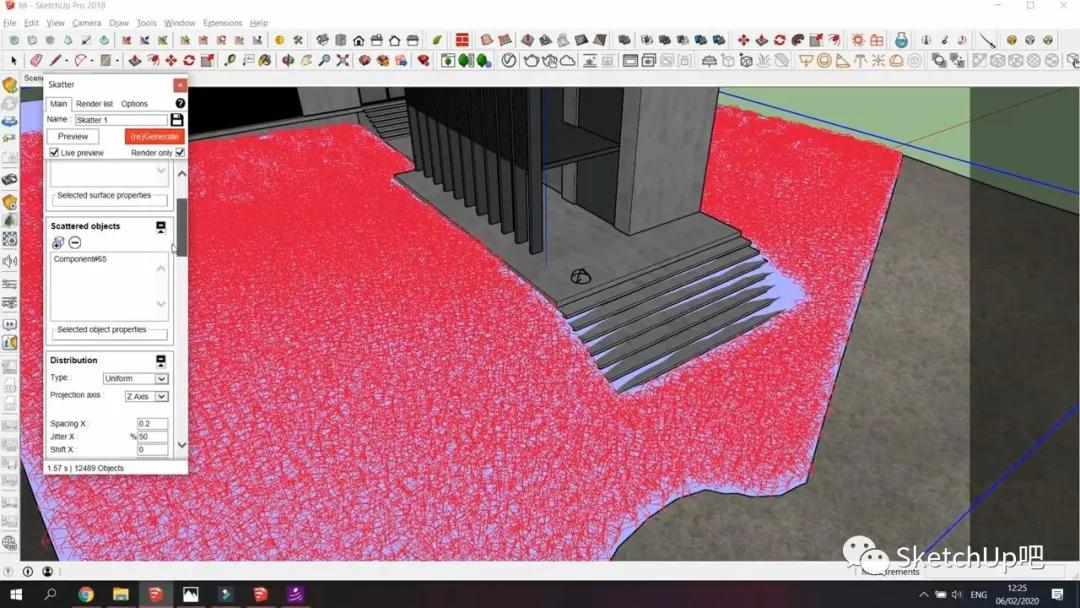This screenshot has width=1080, height=608.
Task: Change the Projection axis dropdown
Action: pyautogui.click(x=145, y=396)
